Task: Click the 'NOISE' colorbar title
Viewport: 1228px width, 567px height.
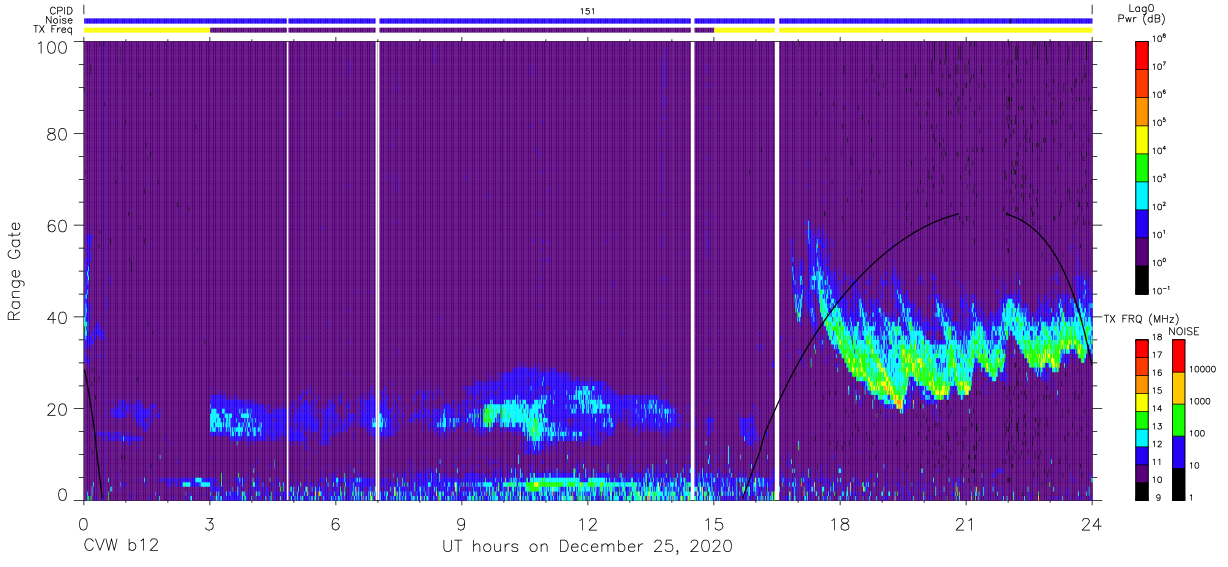Action: pos(1182,331)
